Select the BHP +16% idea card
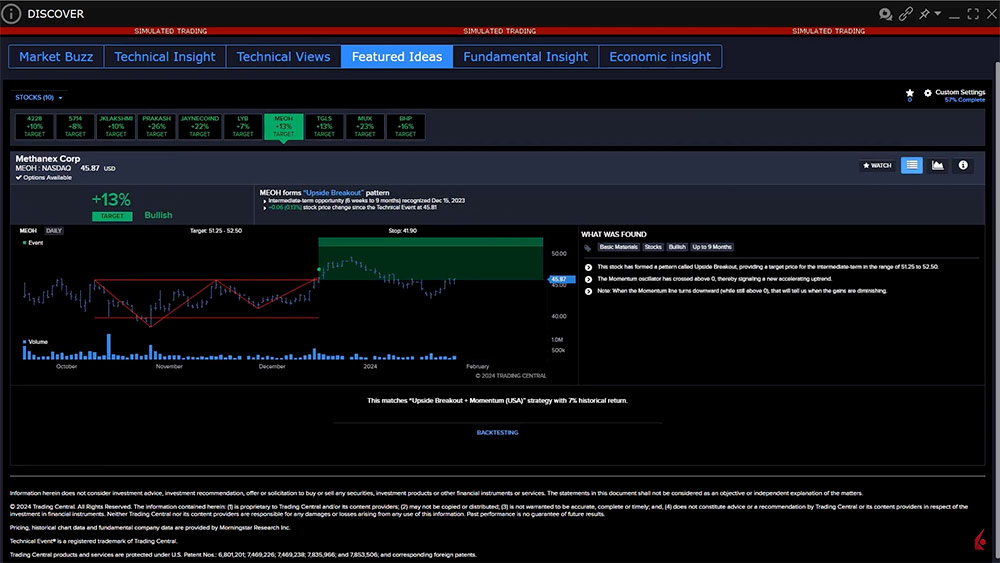 [x=406, y=126]
